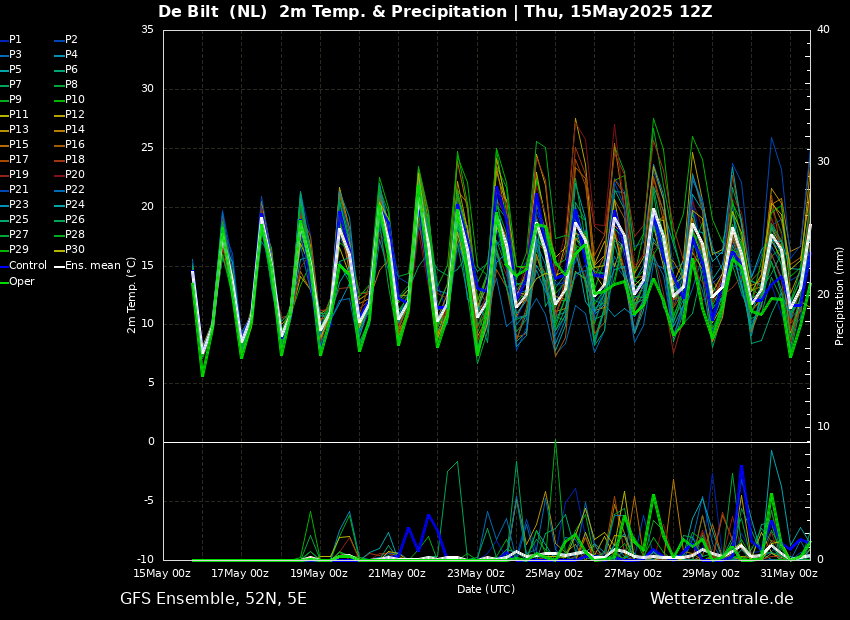850x620 pixels.
Task: Click the 15May 00z date tick
Action: (162, 573)
